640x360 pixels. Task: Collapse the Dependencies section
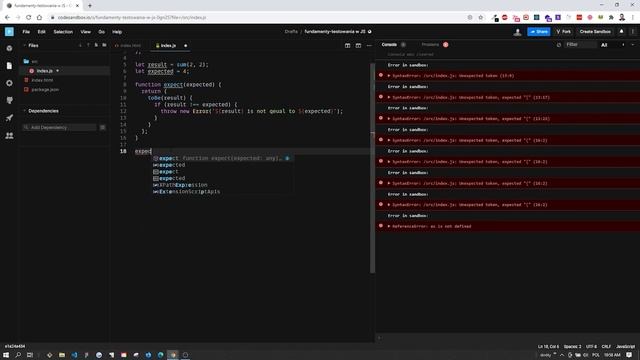(x=24, y=111)
